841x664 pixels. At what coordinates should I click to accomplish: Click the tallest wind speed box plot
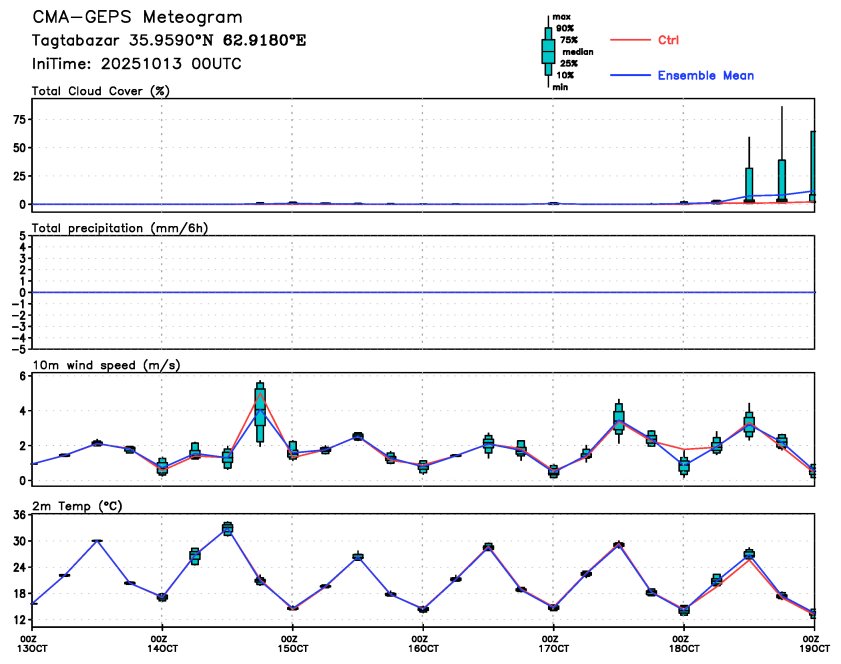(260, 410)
